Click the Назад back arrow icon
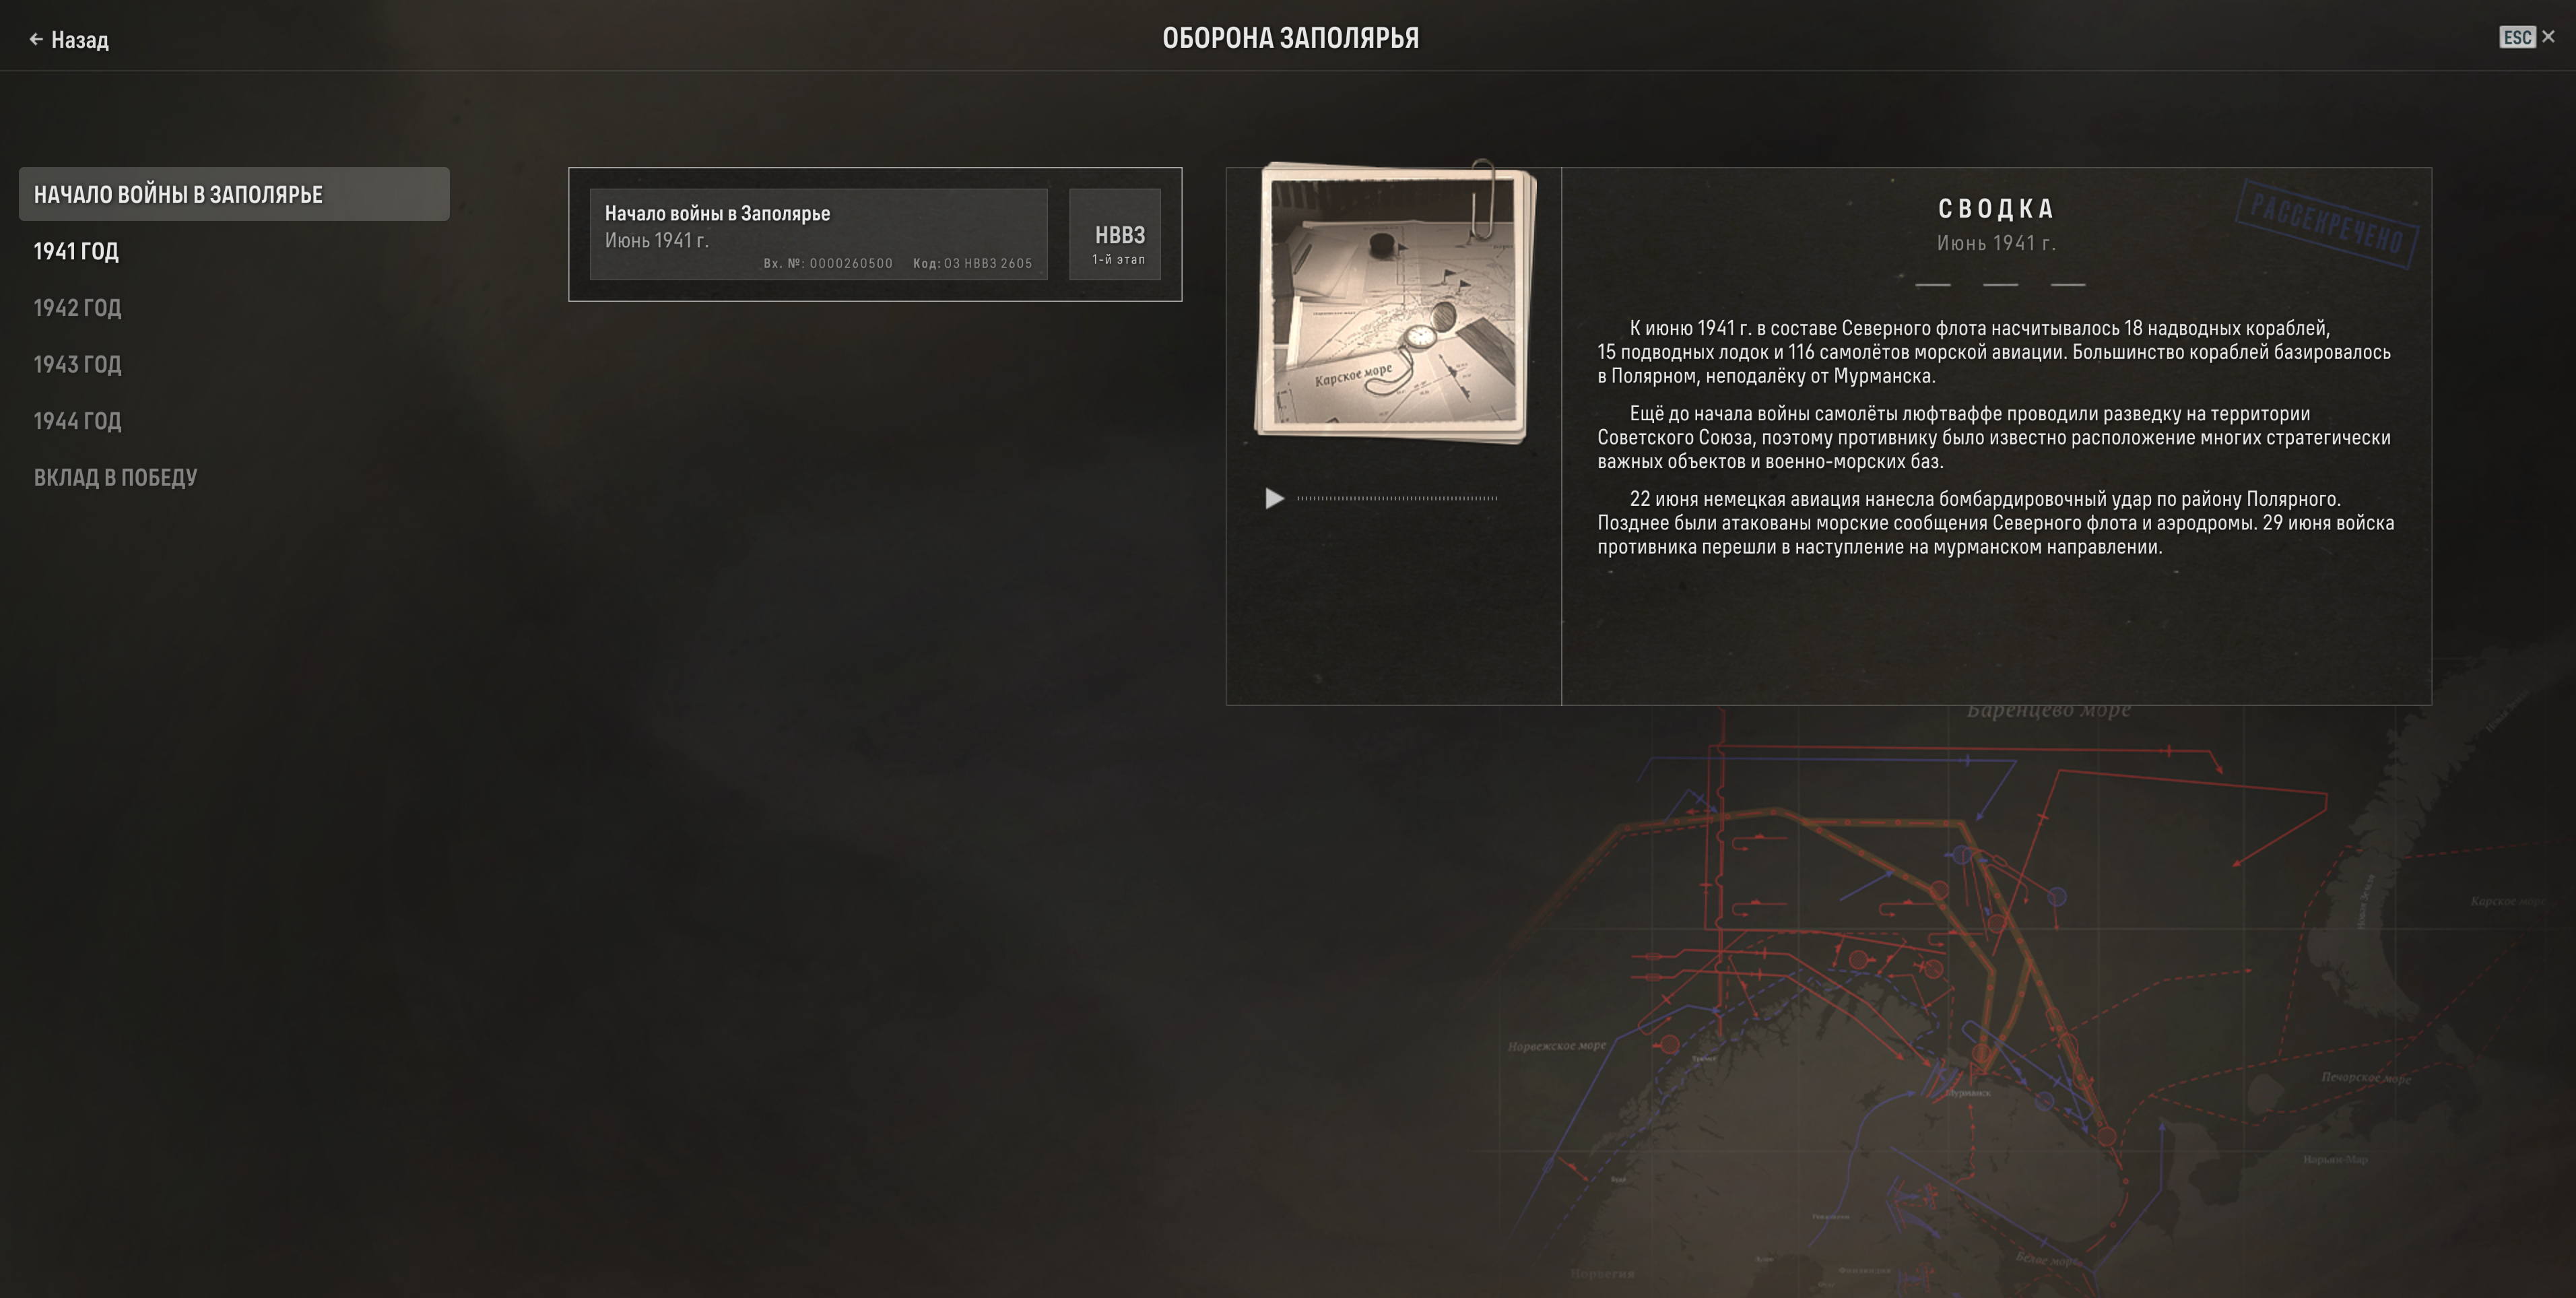This screenshot has width=2576, height=1298. coord(36,40)
